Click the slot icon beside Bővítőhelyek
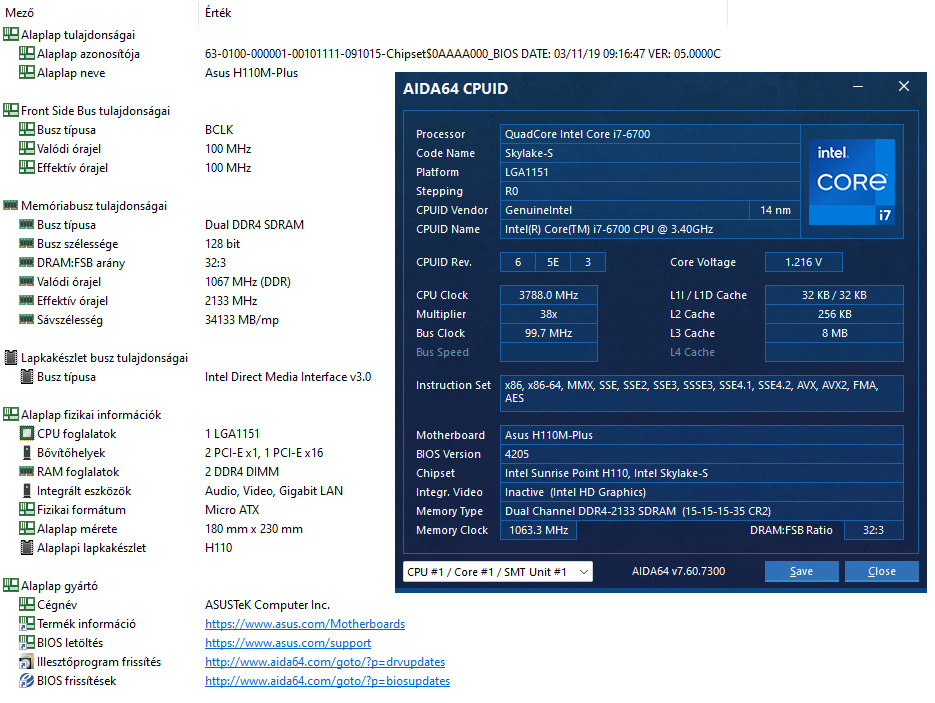The height and width of the screenshot is (703, 935). click(x=27, y=452)
